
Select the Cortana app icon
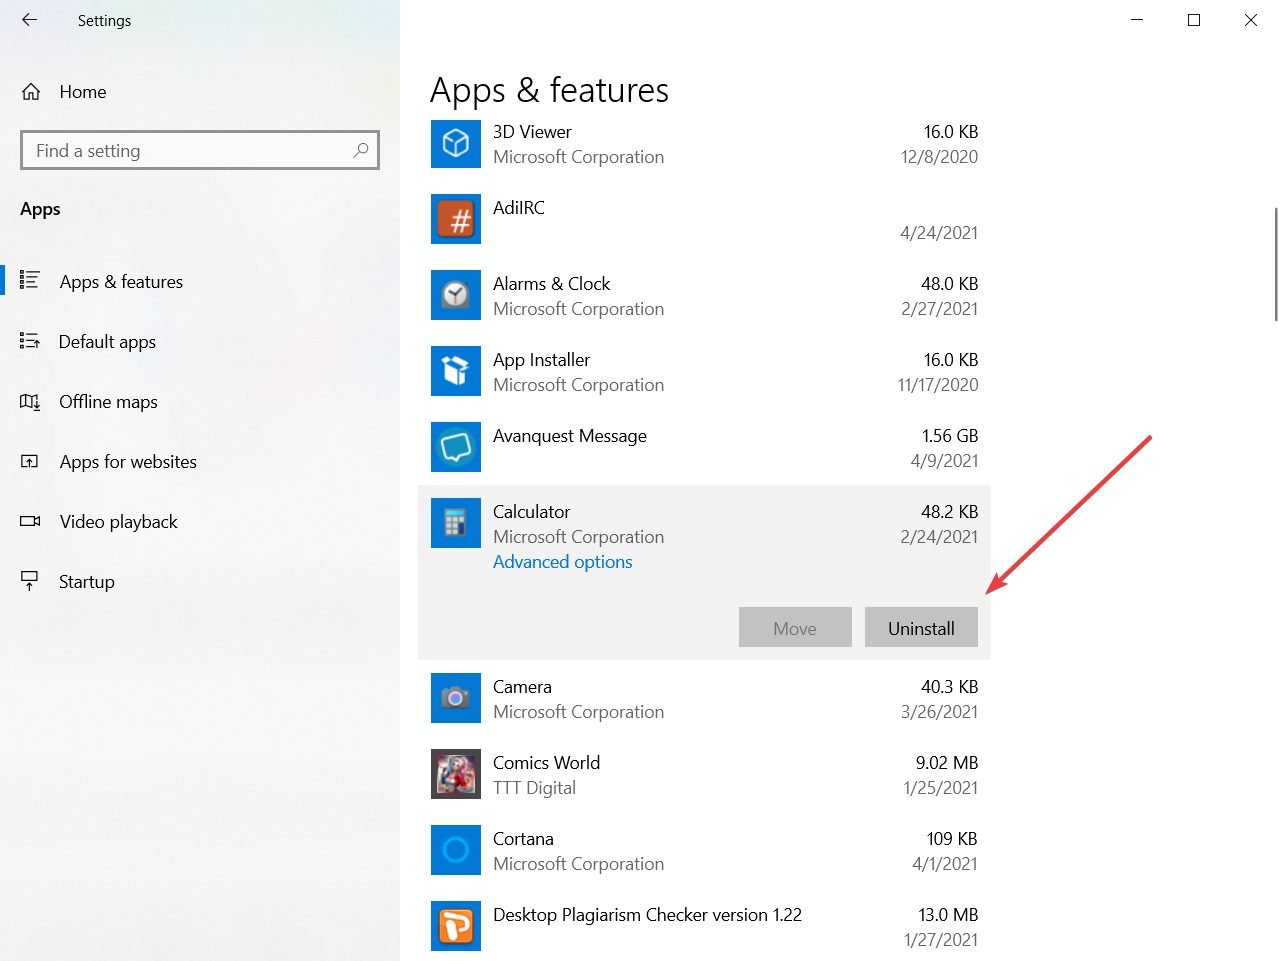[456, 850]
